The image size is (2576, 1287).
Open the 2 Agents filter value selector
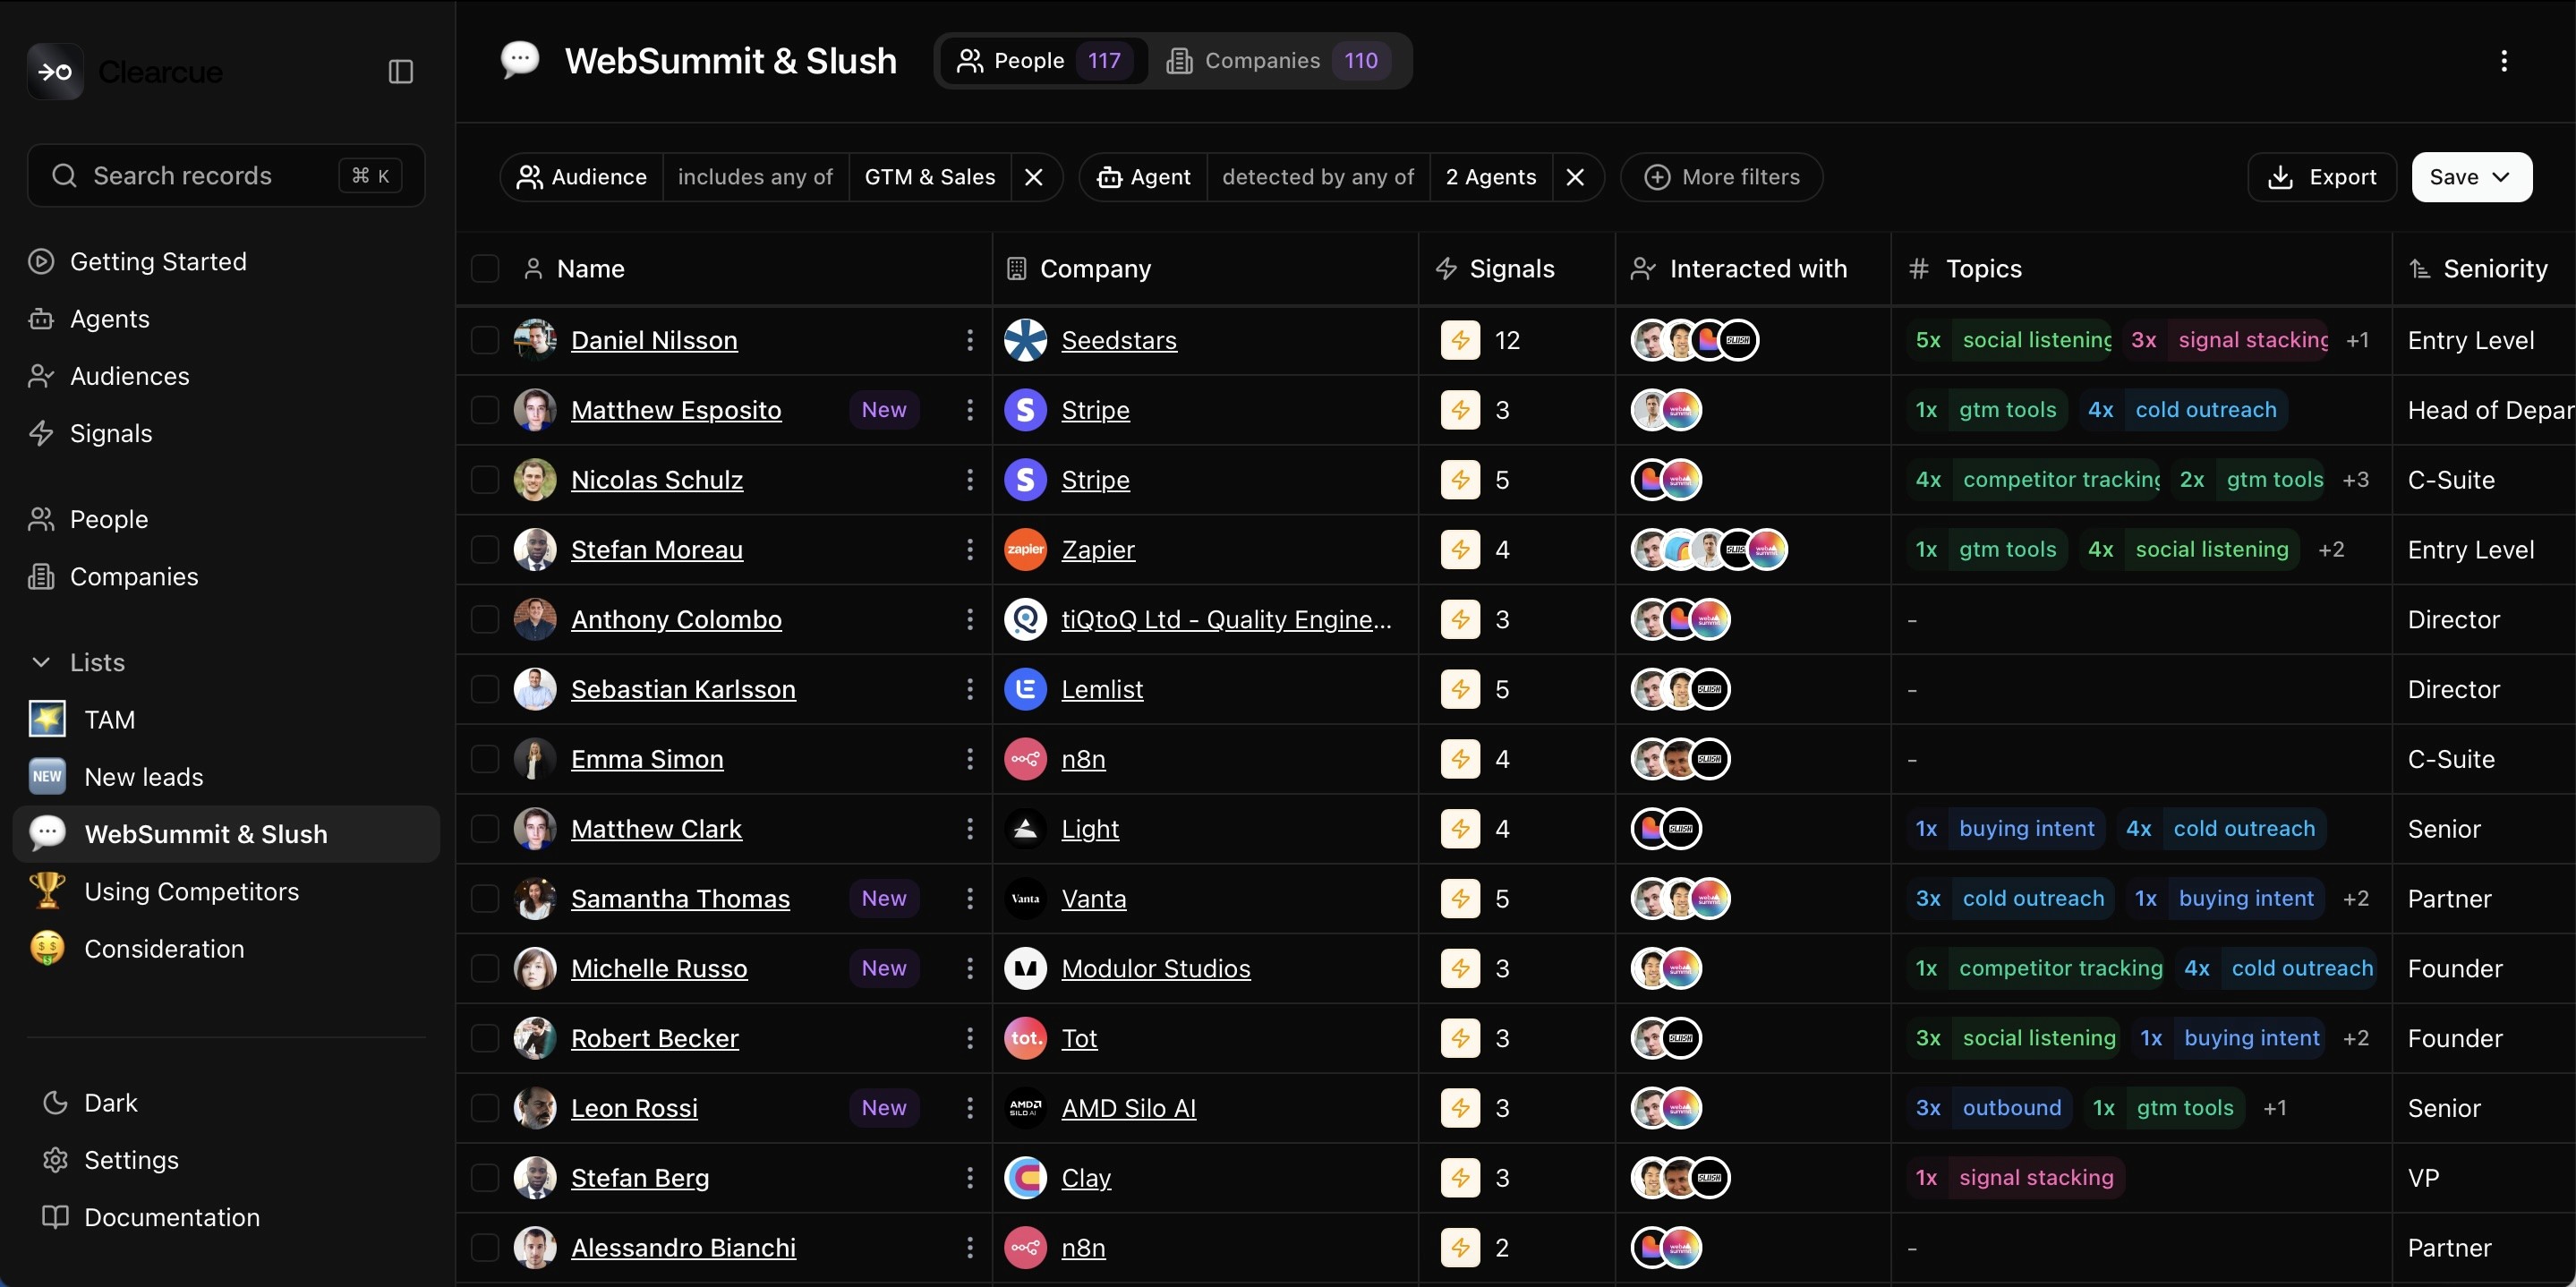(1490, 177)
